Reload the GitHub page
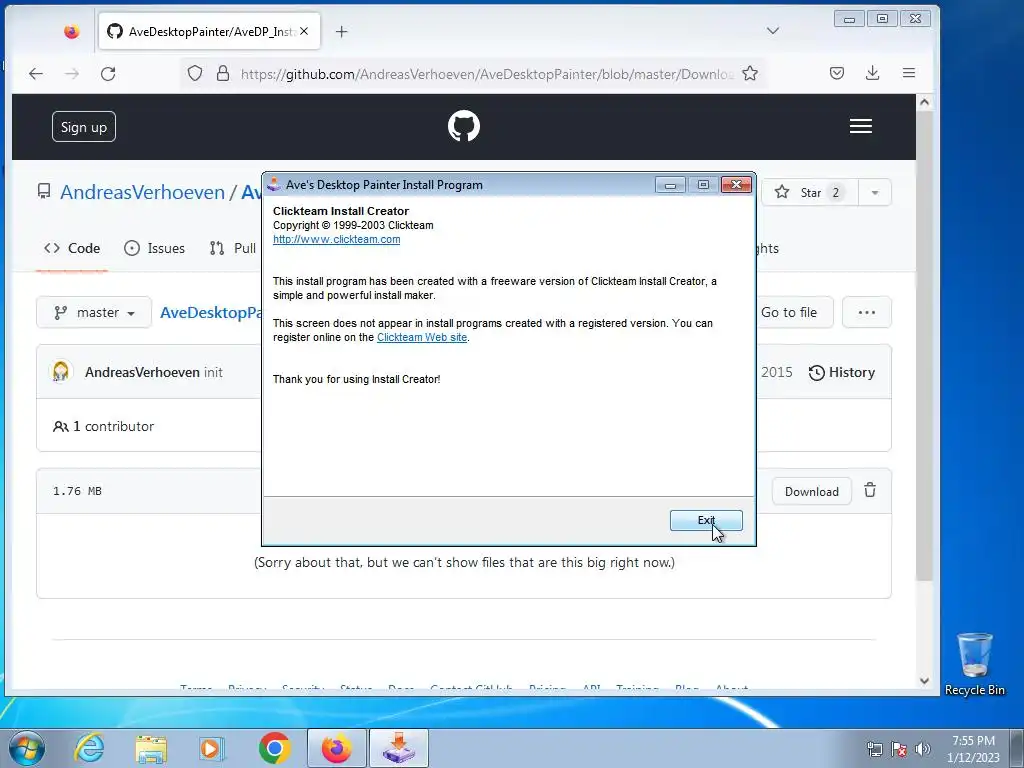The image size is (1024, 768). point(108,74)
